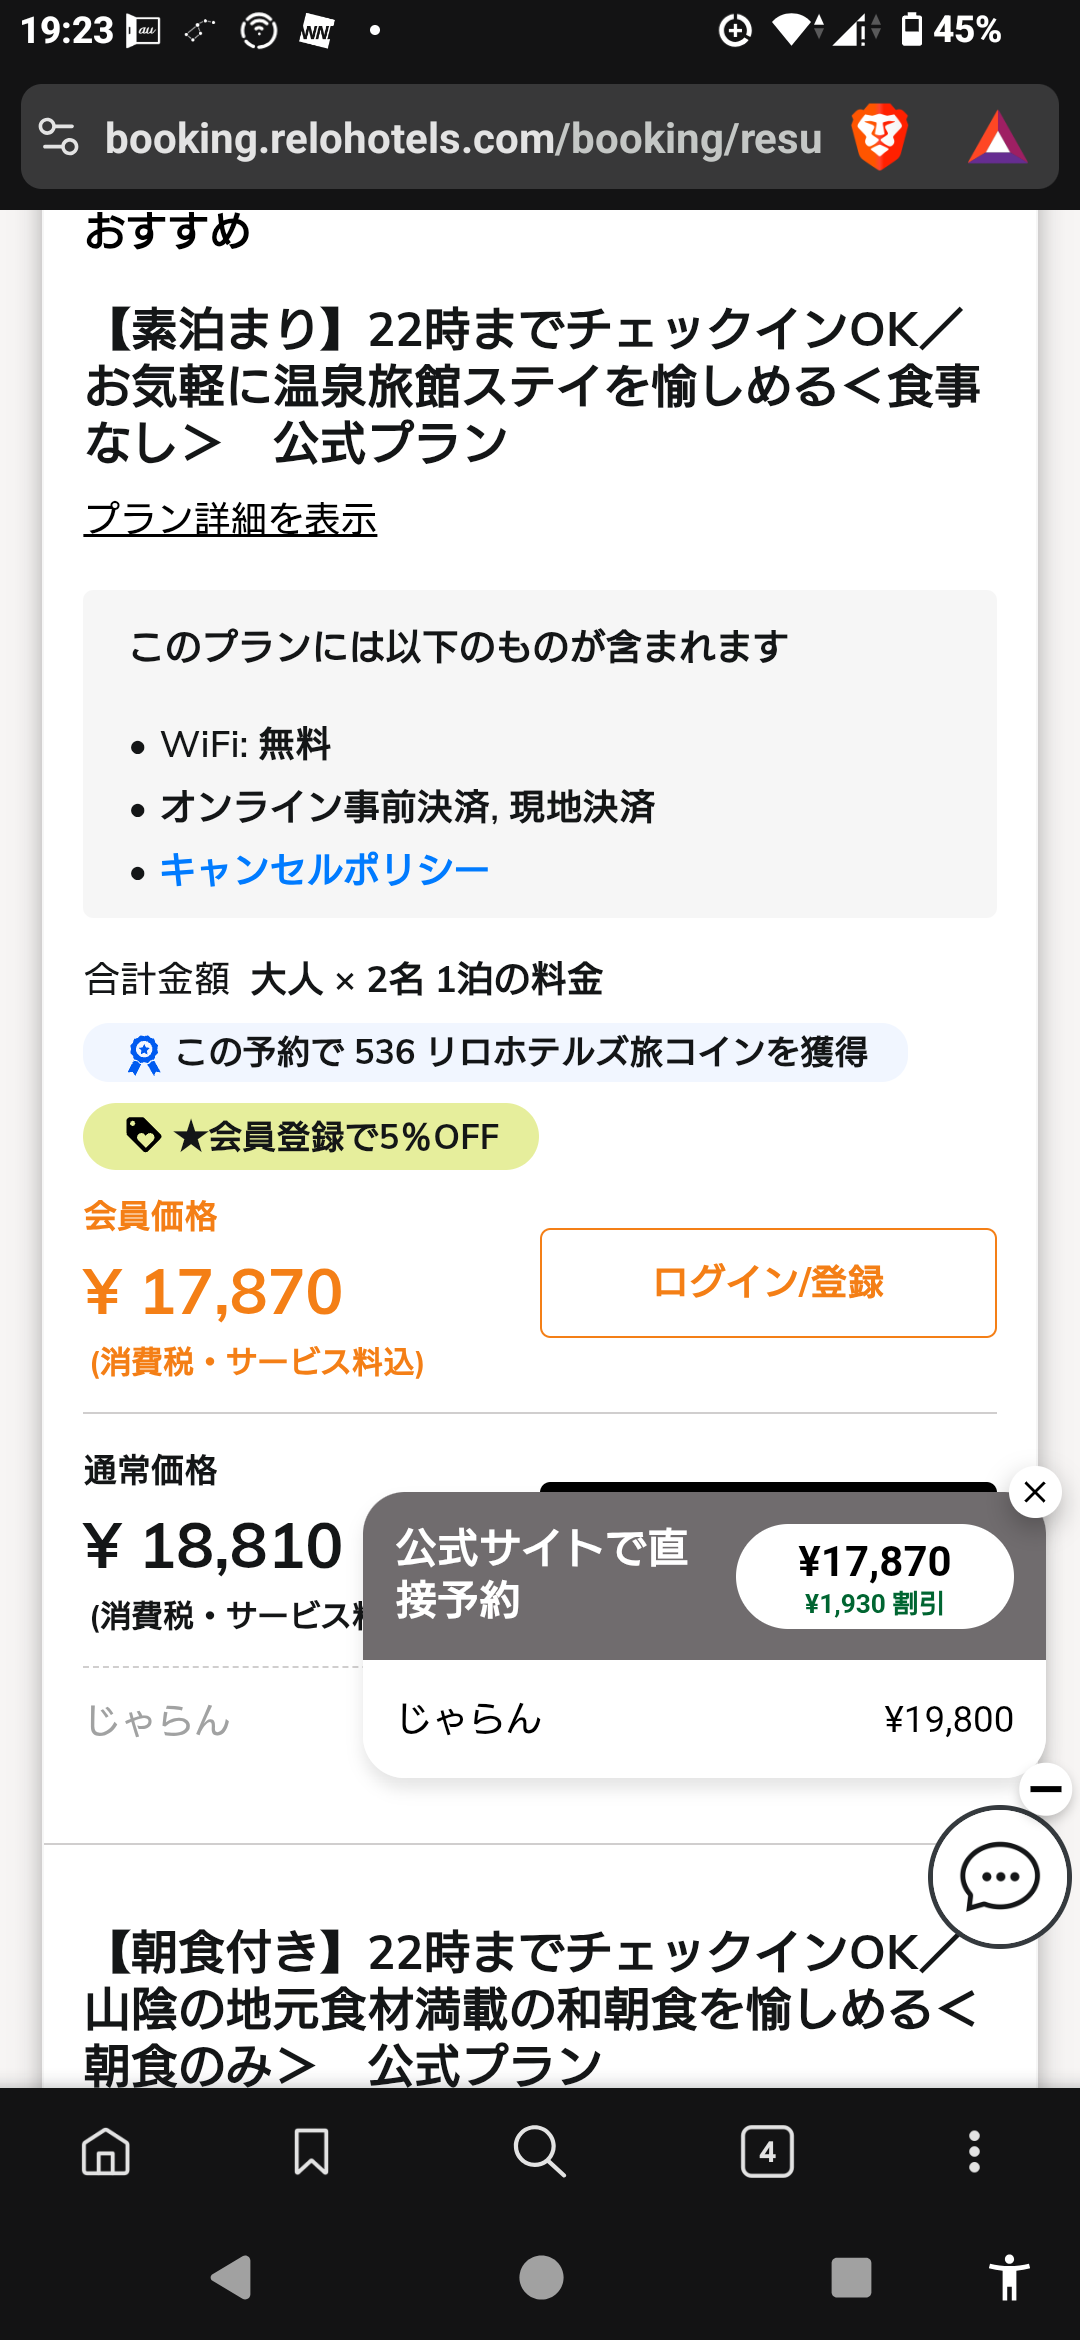
Task: Open the chat support bubble
Action: click(x=999, y=1876)
